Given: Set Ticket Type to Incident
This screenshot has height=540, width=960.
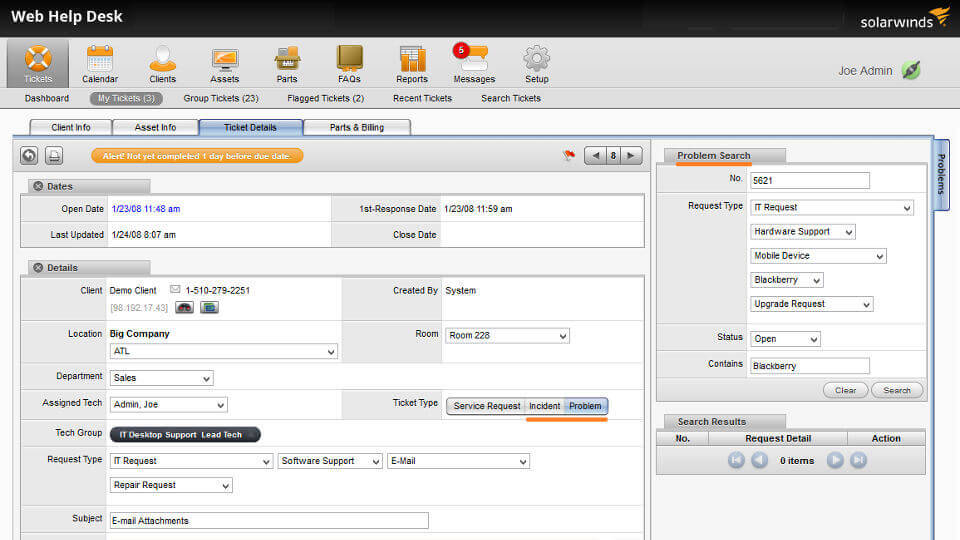Looking at the screenshot, I should pyautogui.click(x=544, y=406).
